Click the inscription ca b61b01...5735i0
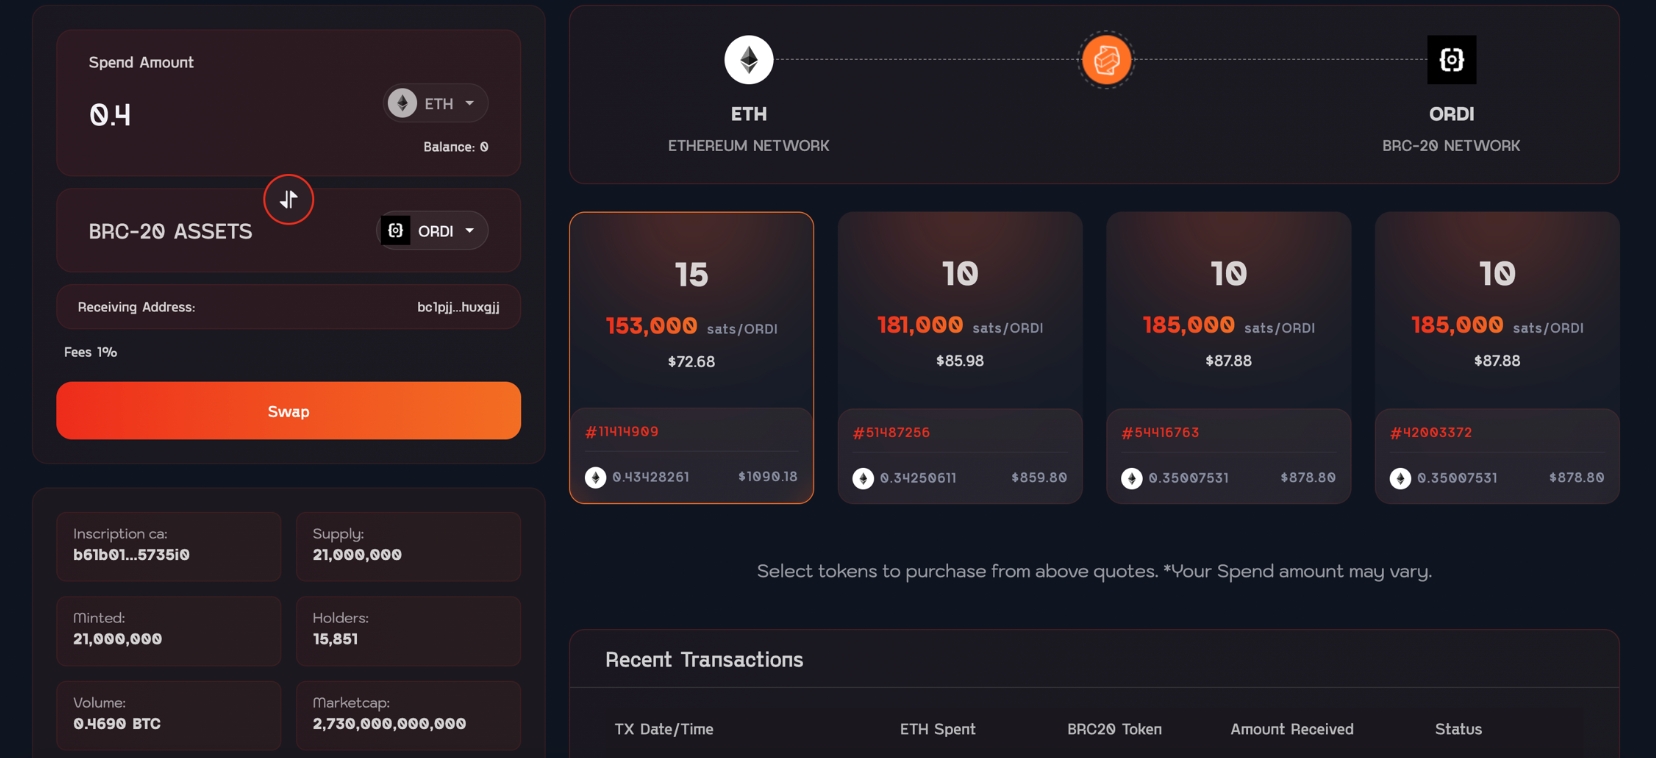 click(x=131, y=555)
